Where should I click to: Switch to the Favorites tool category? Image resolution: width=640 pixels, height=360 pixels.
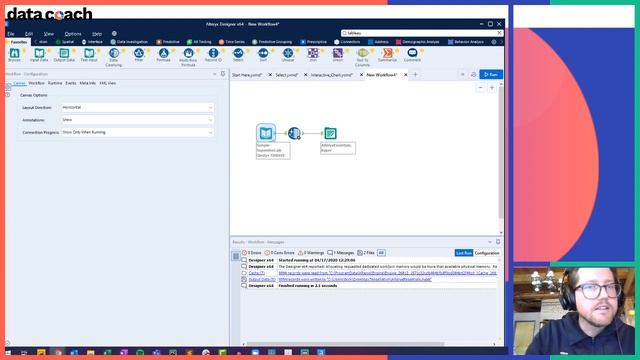click(18, 42)
